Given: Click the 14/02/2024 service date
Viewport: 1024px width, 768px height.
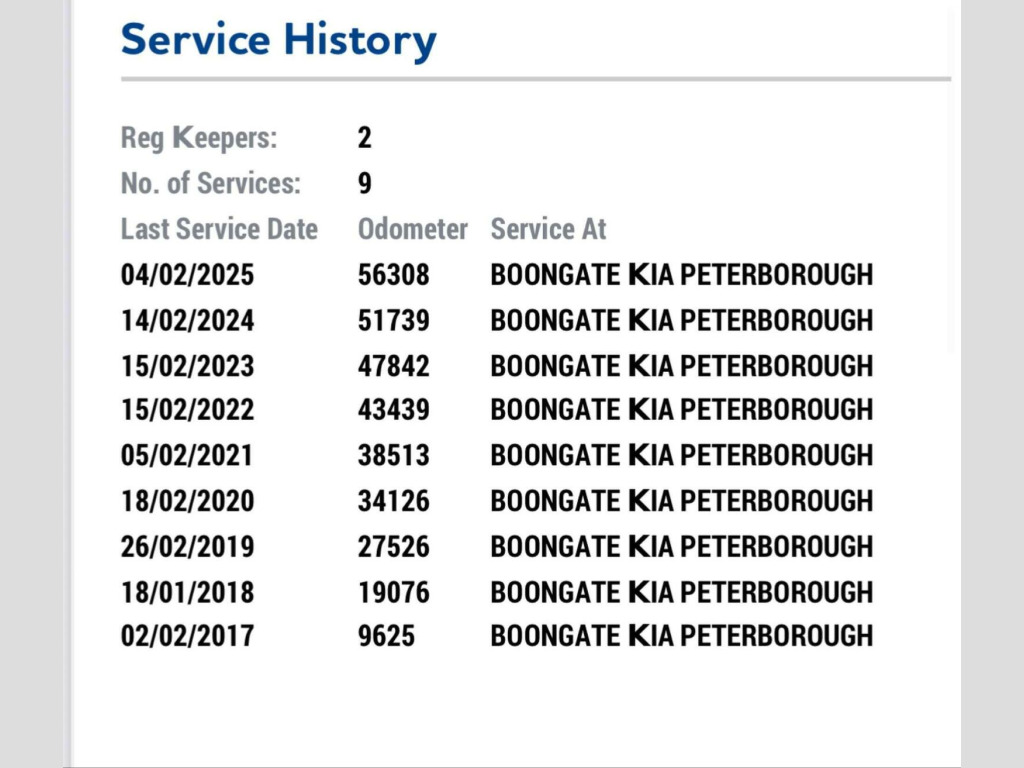Looking at the screenshot, I should [x=188, y=321].
